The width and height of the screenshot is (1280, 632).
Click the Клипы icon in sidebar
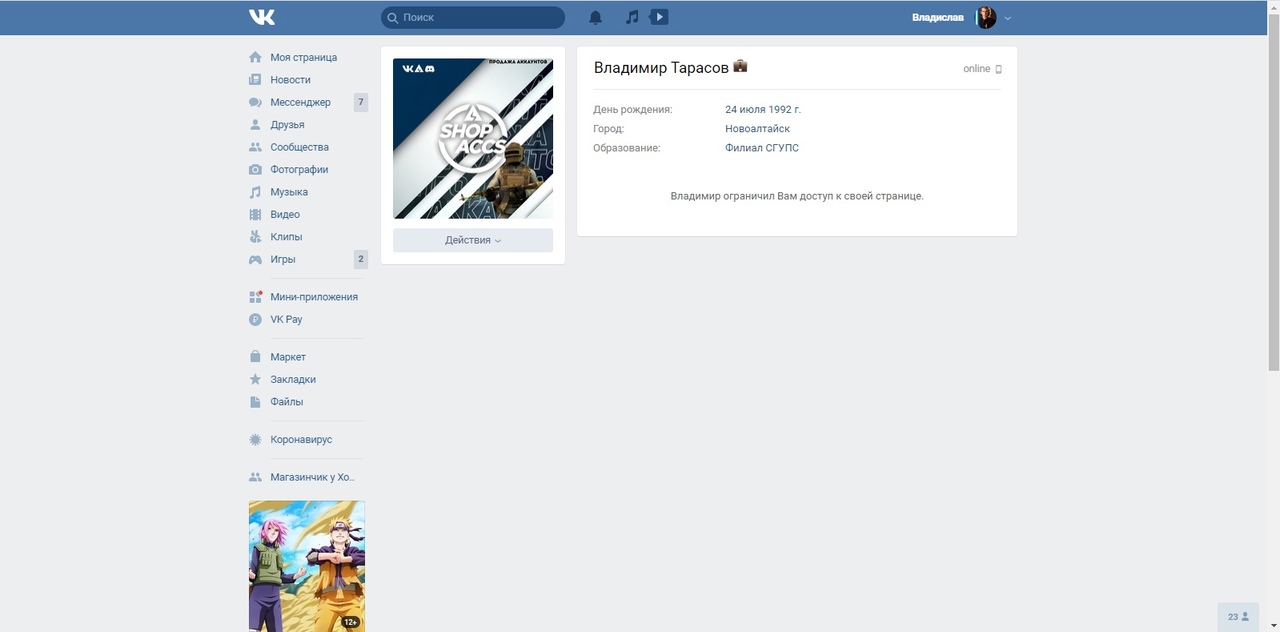pyautogui.click(x=255, y=237)
